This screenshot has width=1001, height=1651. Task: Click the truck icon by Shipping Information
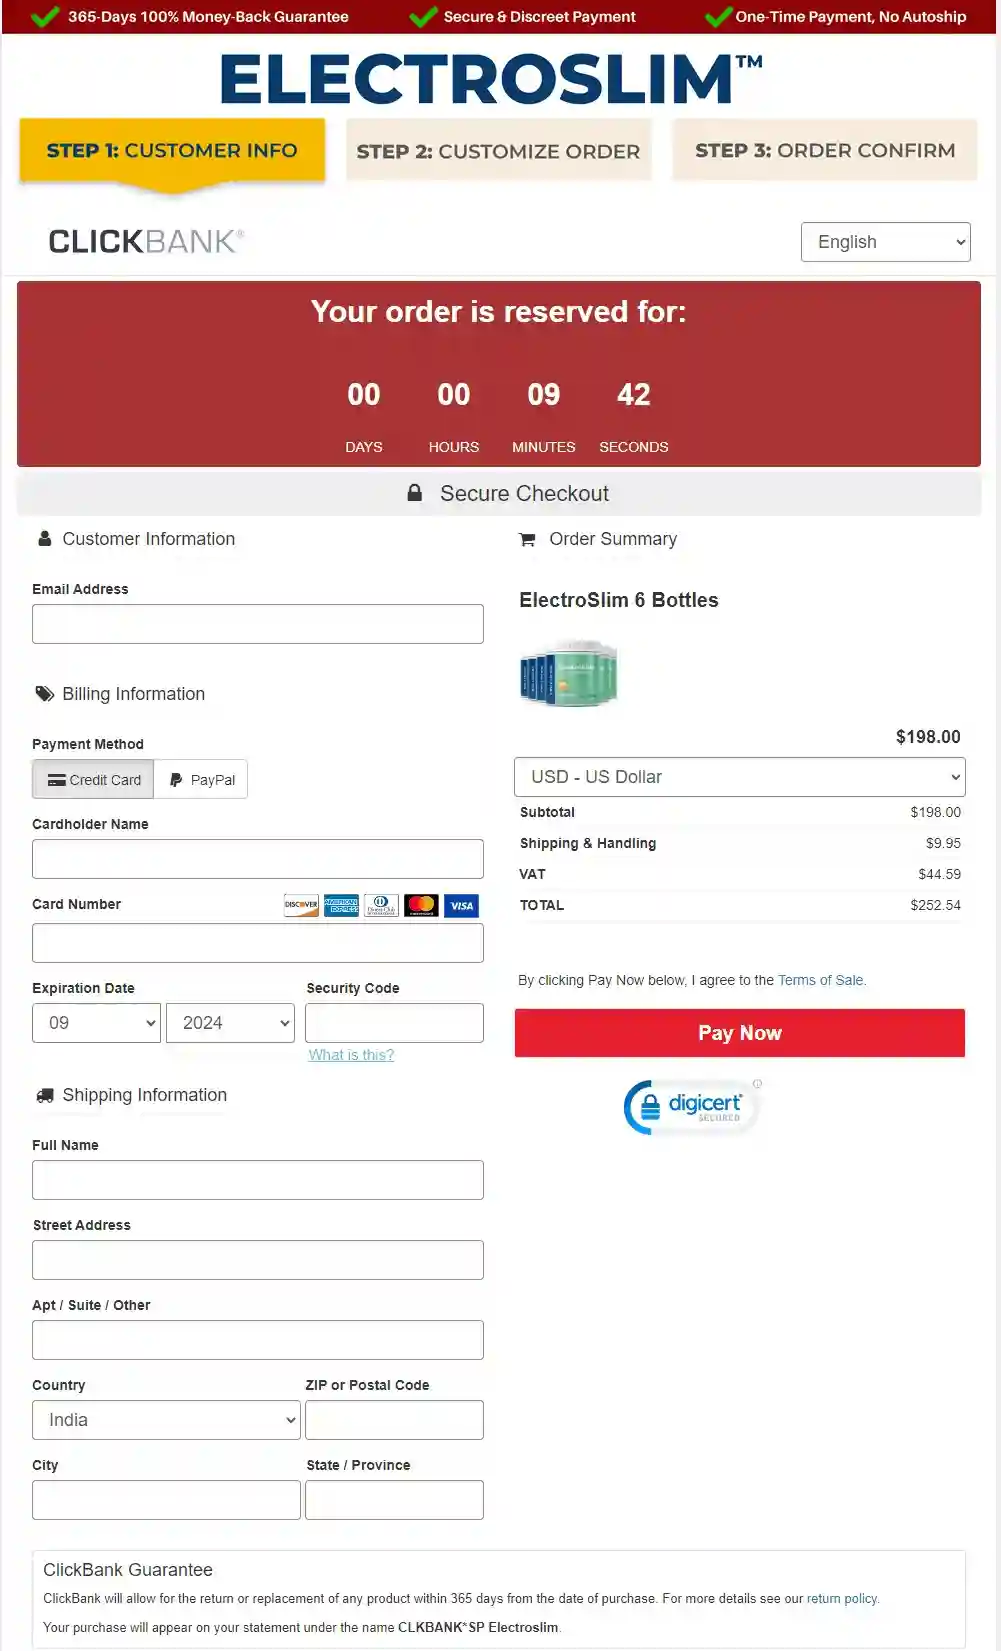[x=45, y=1095]
